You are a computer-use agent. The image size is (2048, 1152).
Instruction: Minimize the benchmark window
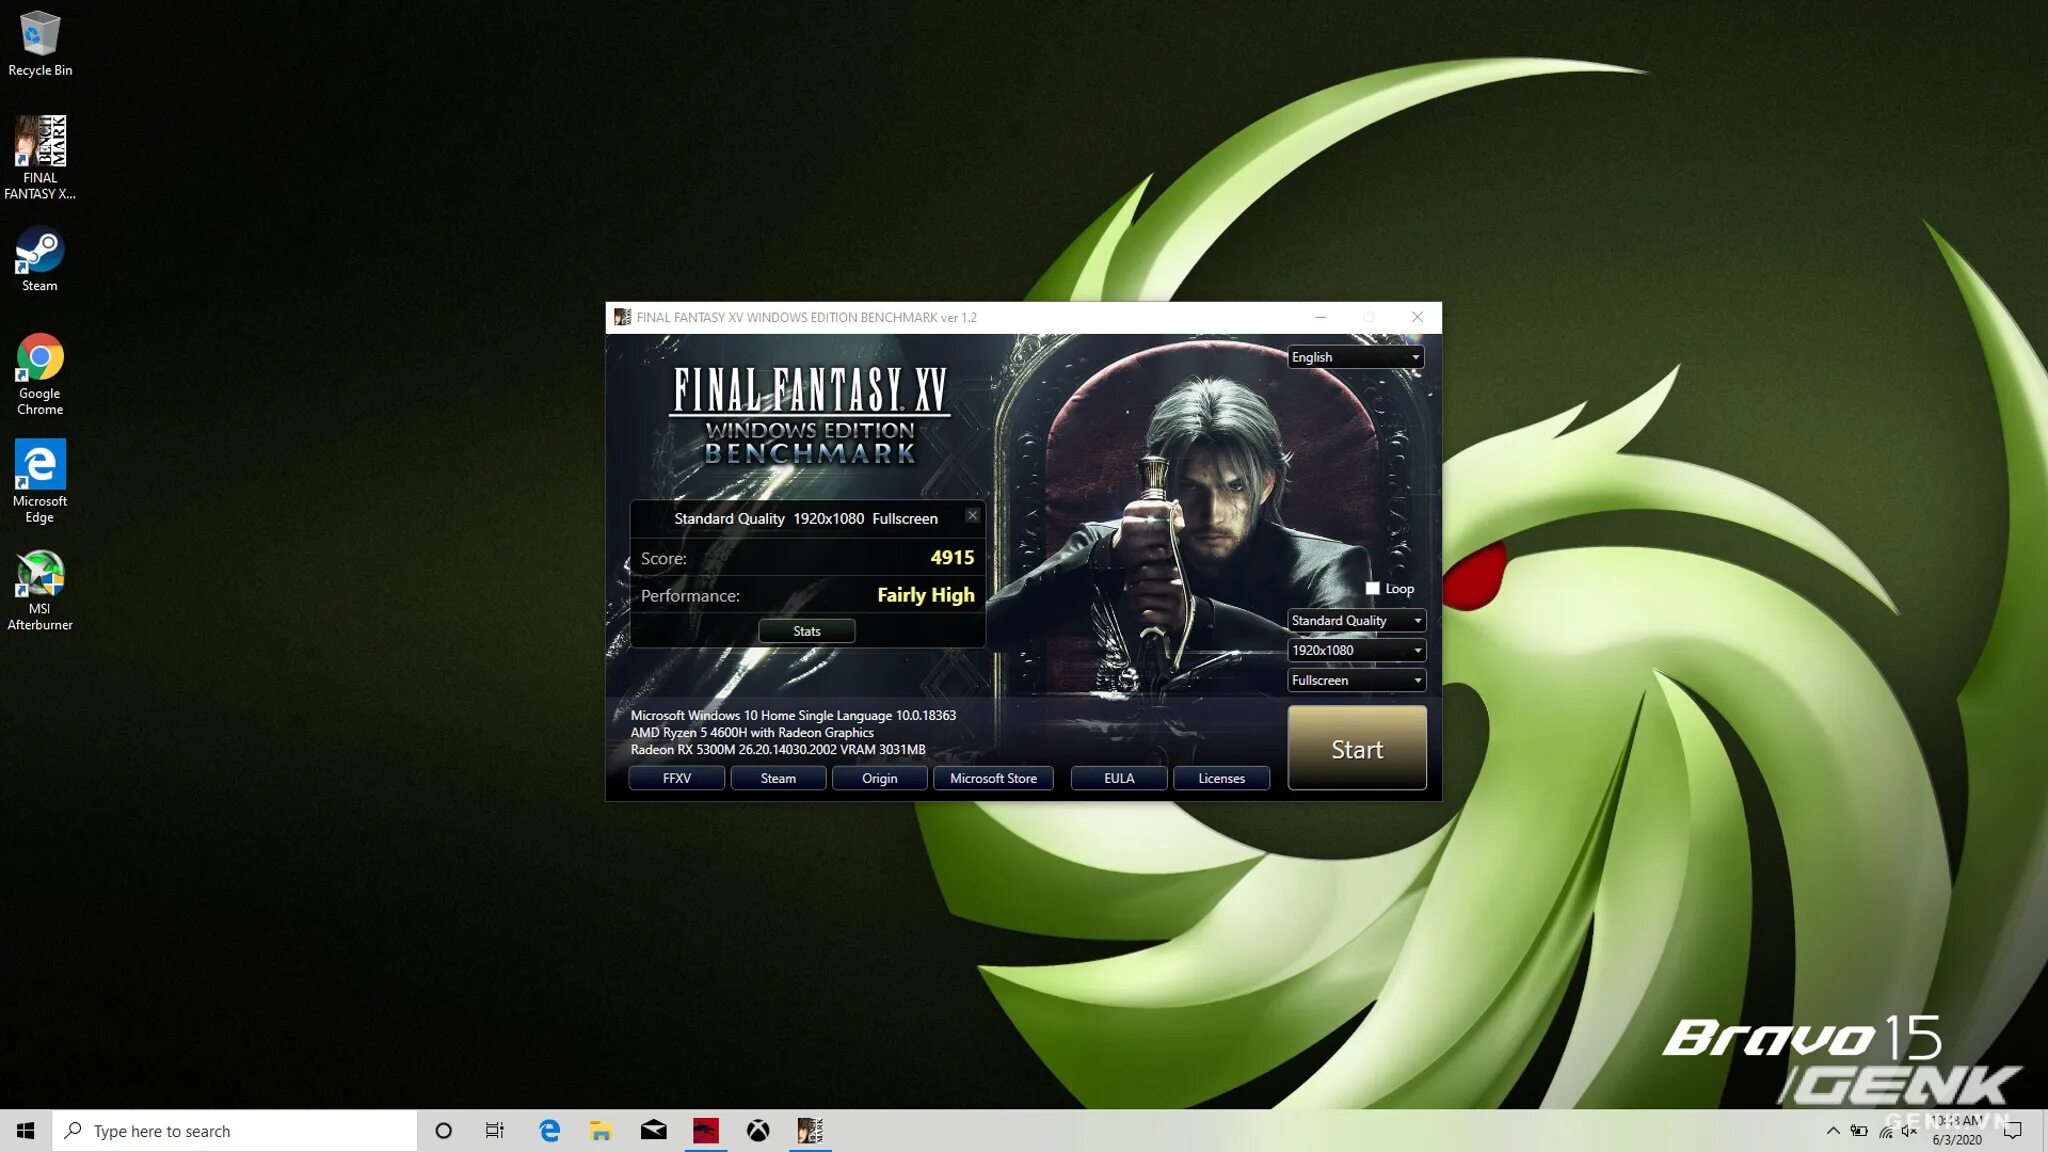[x=1320, y=317]
